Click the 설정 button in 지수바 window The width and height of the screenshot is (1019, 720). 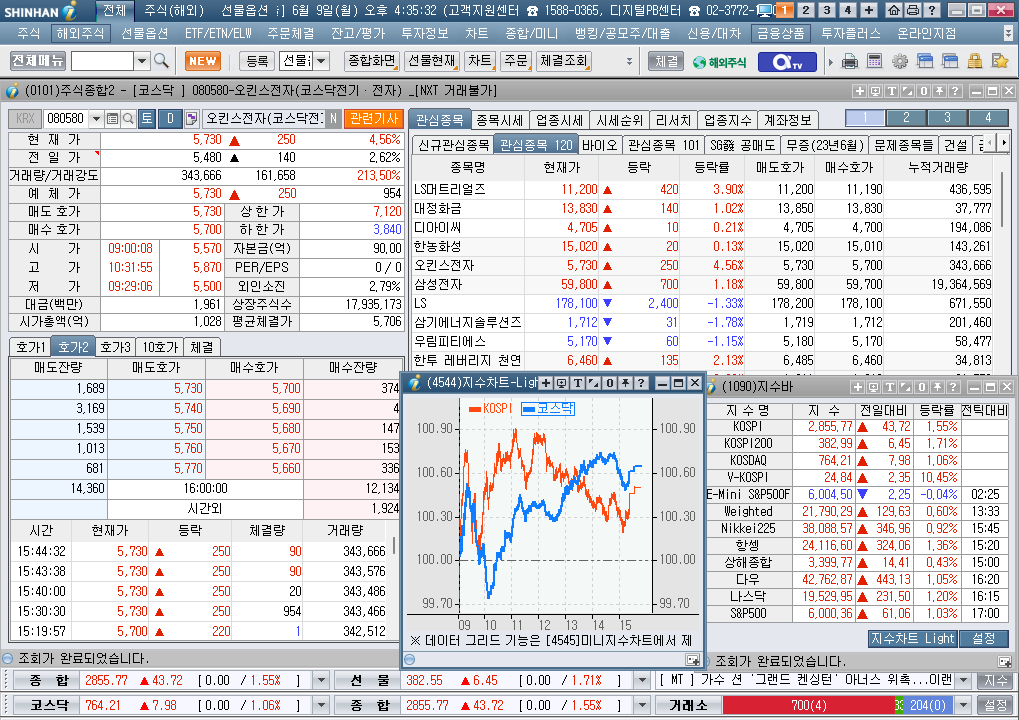pos(983,639)
